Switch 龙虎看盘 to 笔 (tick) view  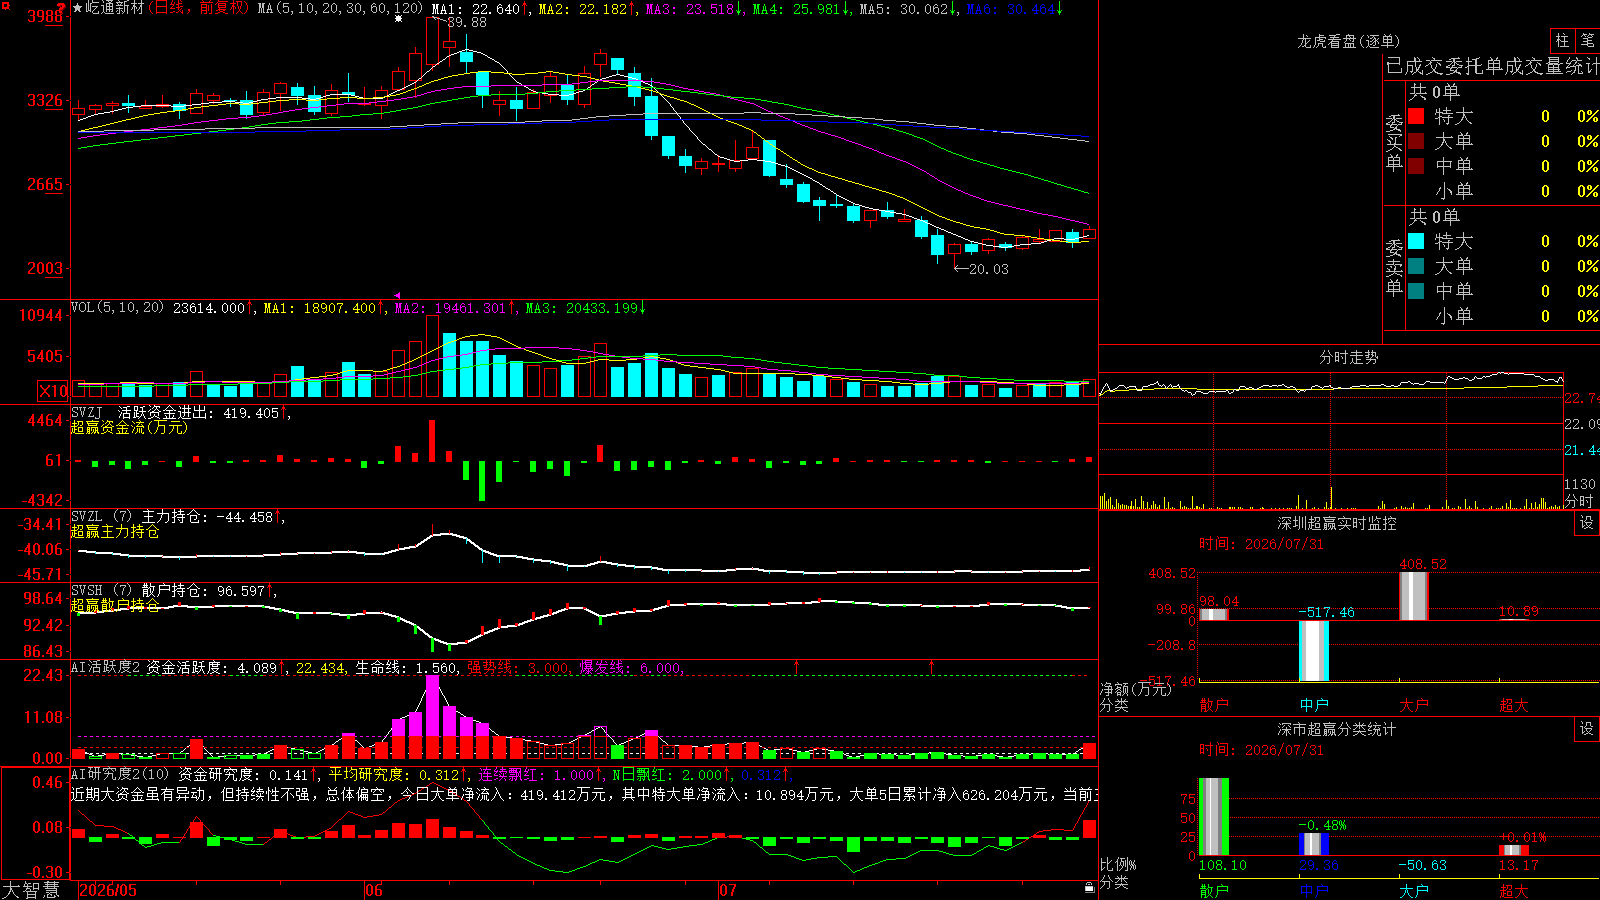point(1588,41)
